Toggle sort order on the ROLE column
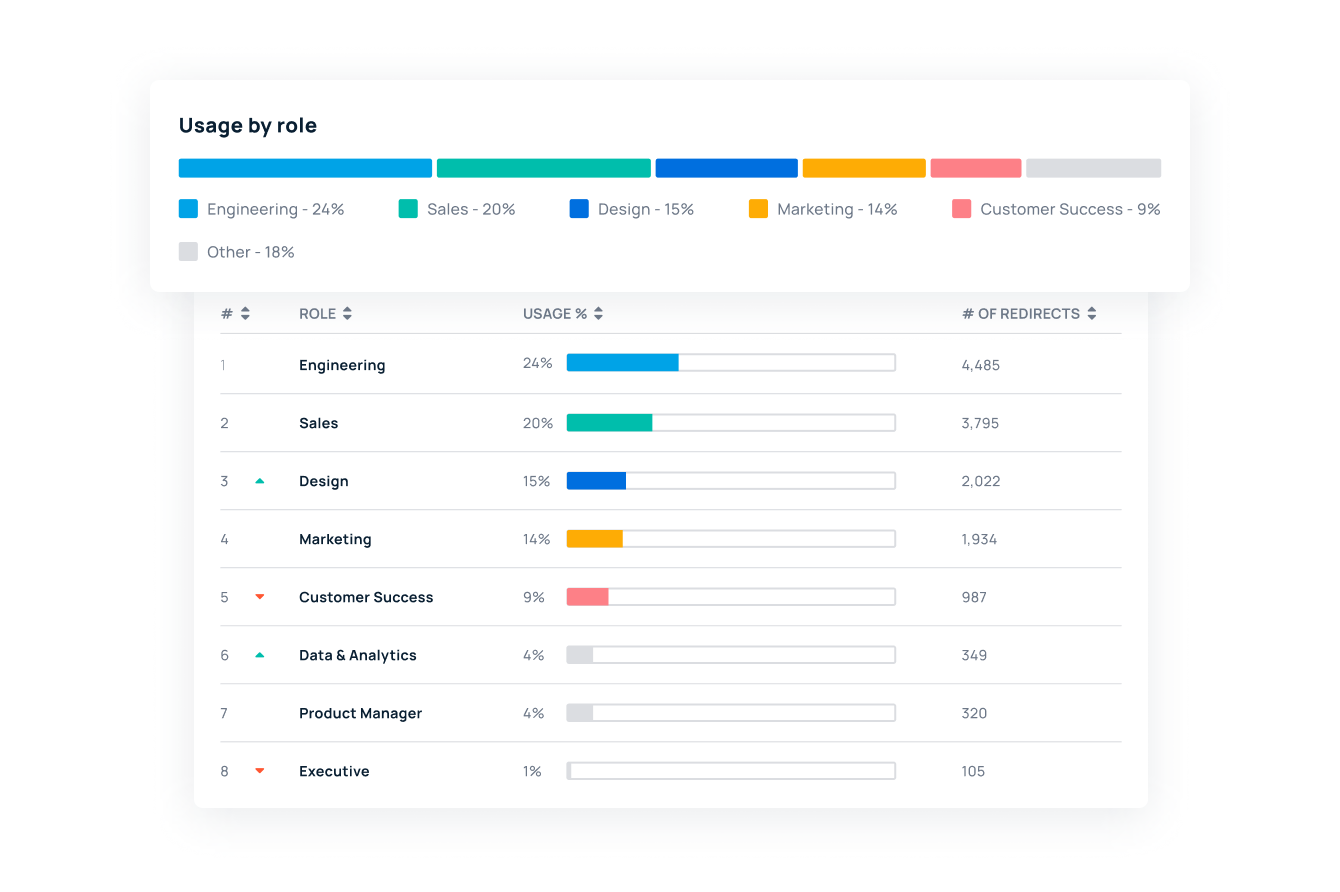This screenshot has width=1340, height=892. (346, 313)
